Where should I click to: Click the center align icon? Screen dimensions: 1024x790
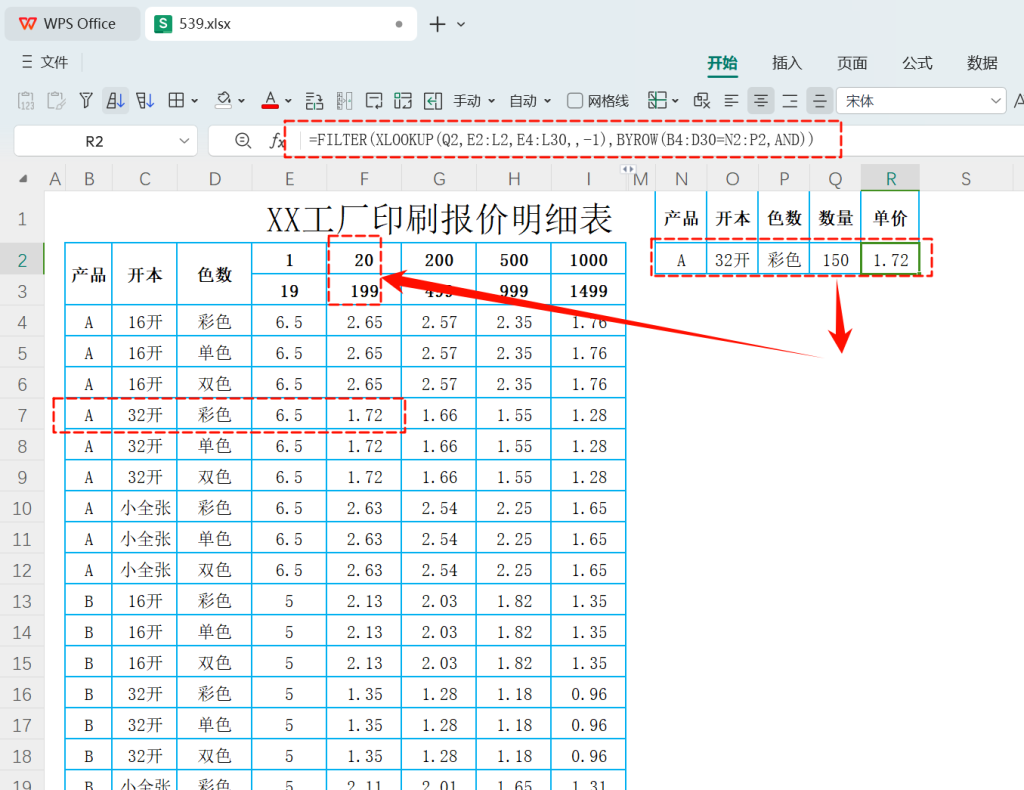(x=761, y=101)
